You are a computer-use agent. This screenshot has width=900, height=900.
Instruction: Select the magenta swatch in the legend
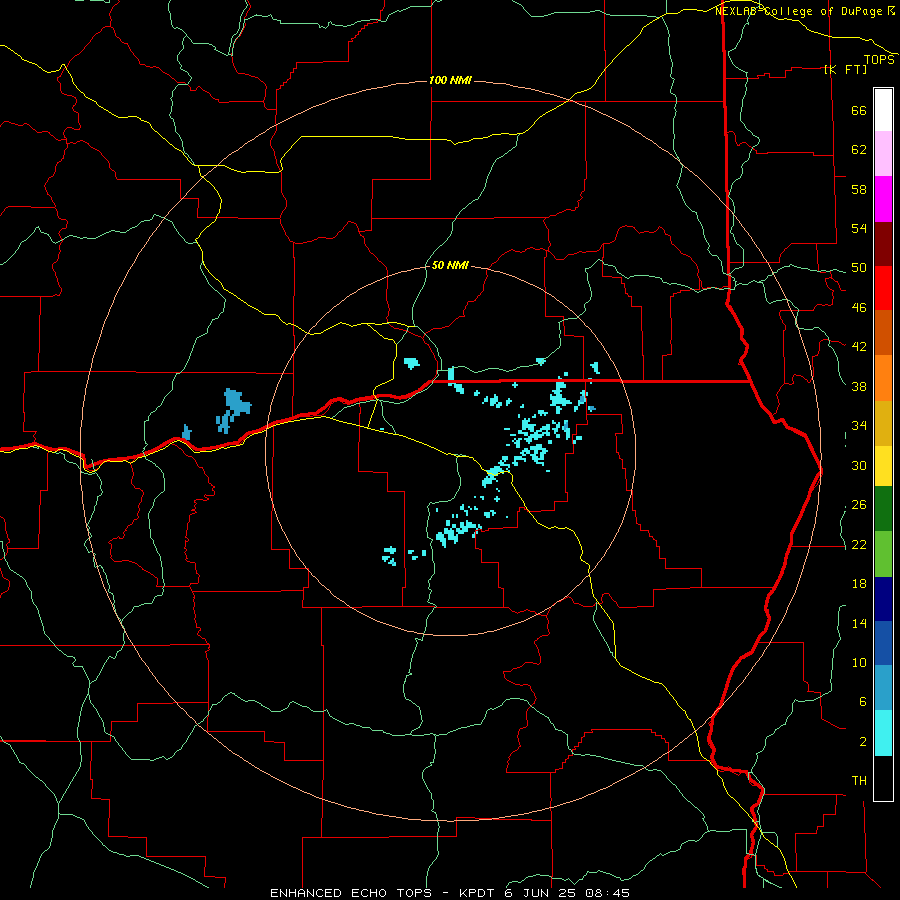point(883,199)
